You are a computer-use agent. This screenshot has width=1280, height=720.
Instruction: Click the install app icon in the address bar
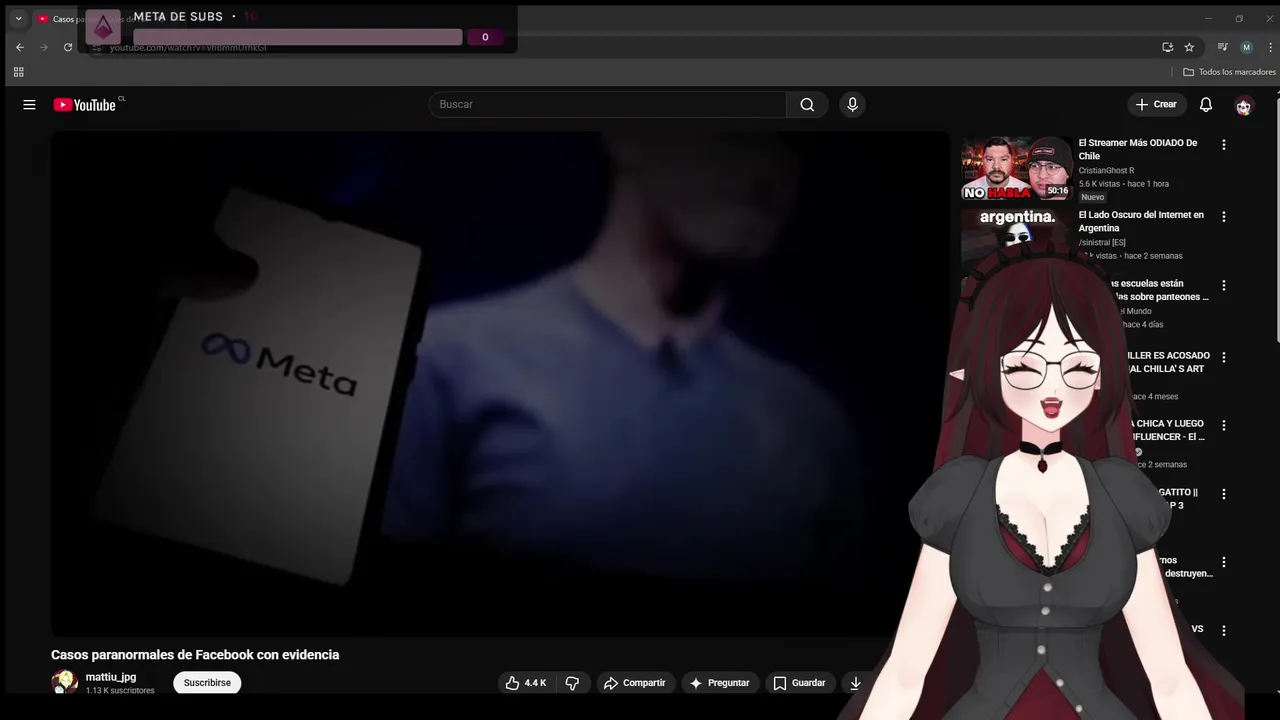(1167, 47)
